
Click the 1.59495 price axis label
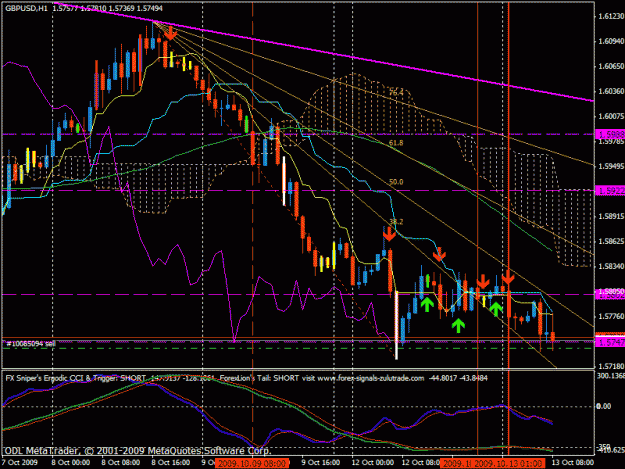[x=611, y=166]
